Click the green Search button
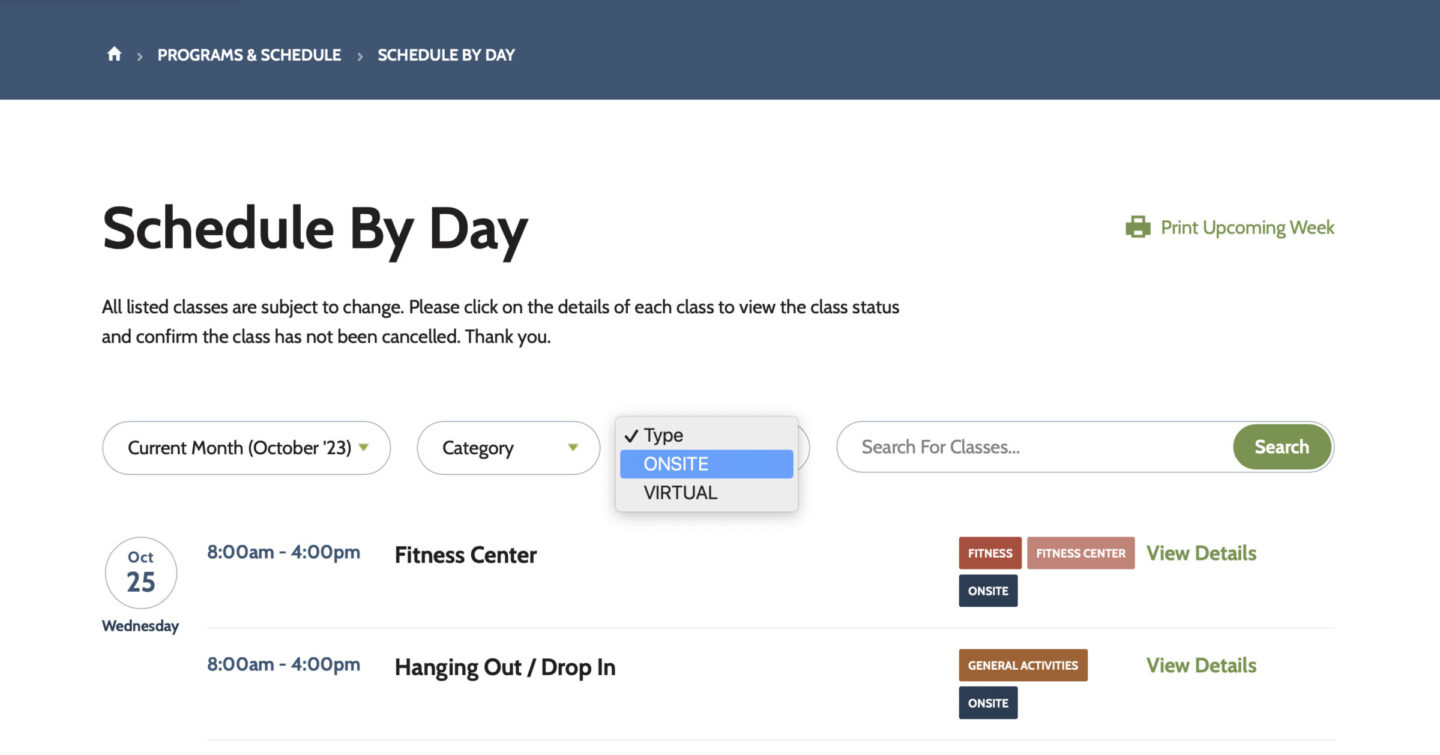 (1282, 447)
